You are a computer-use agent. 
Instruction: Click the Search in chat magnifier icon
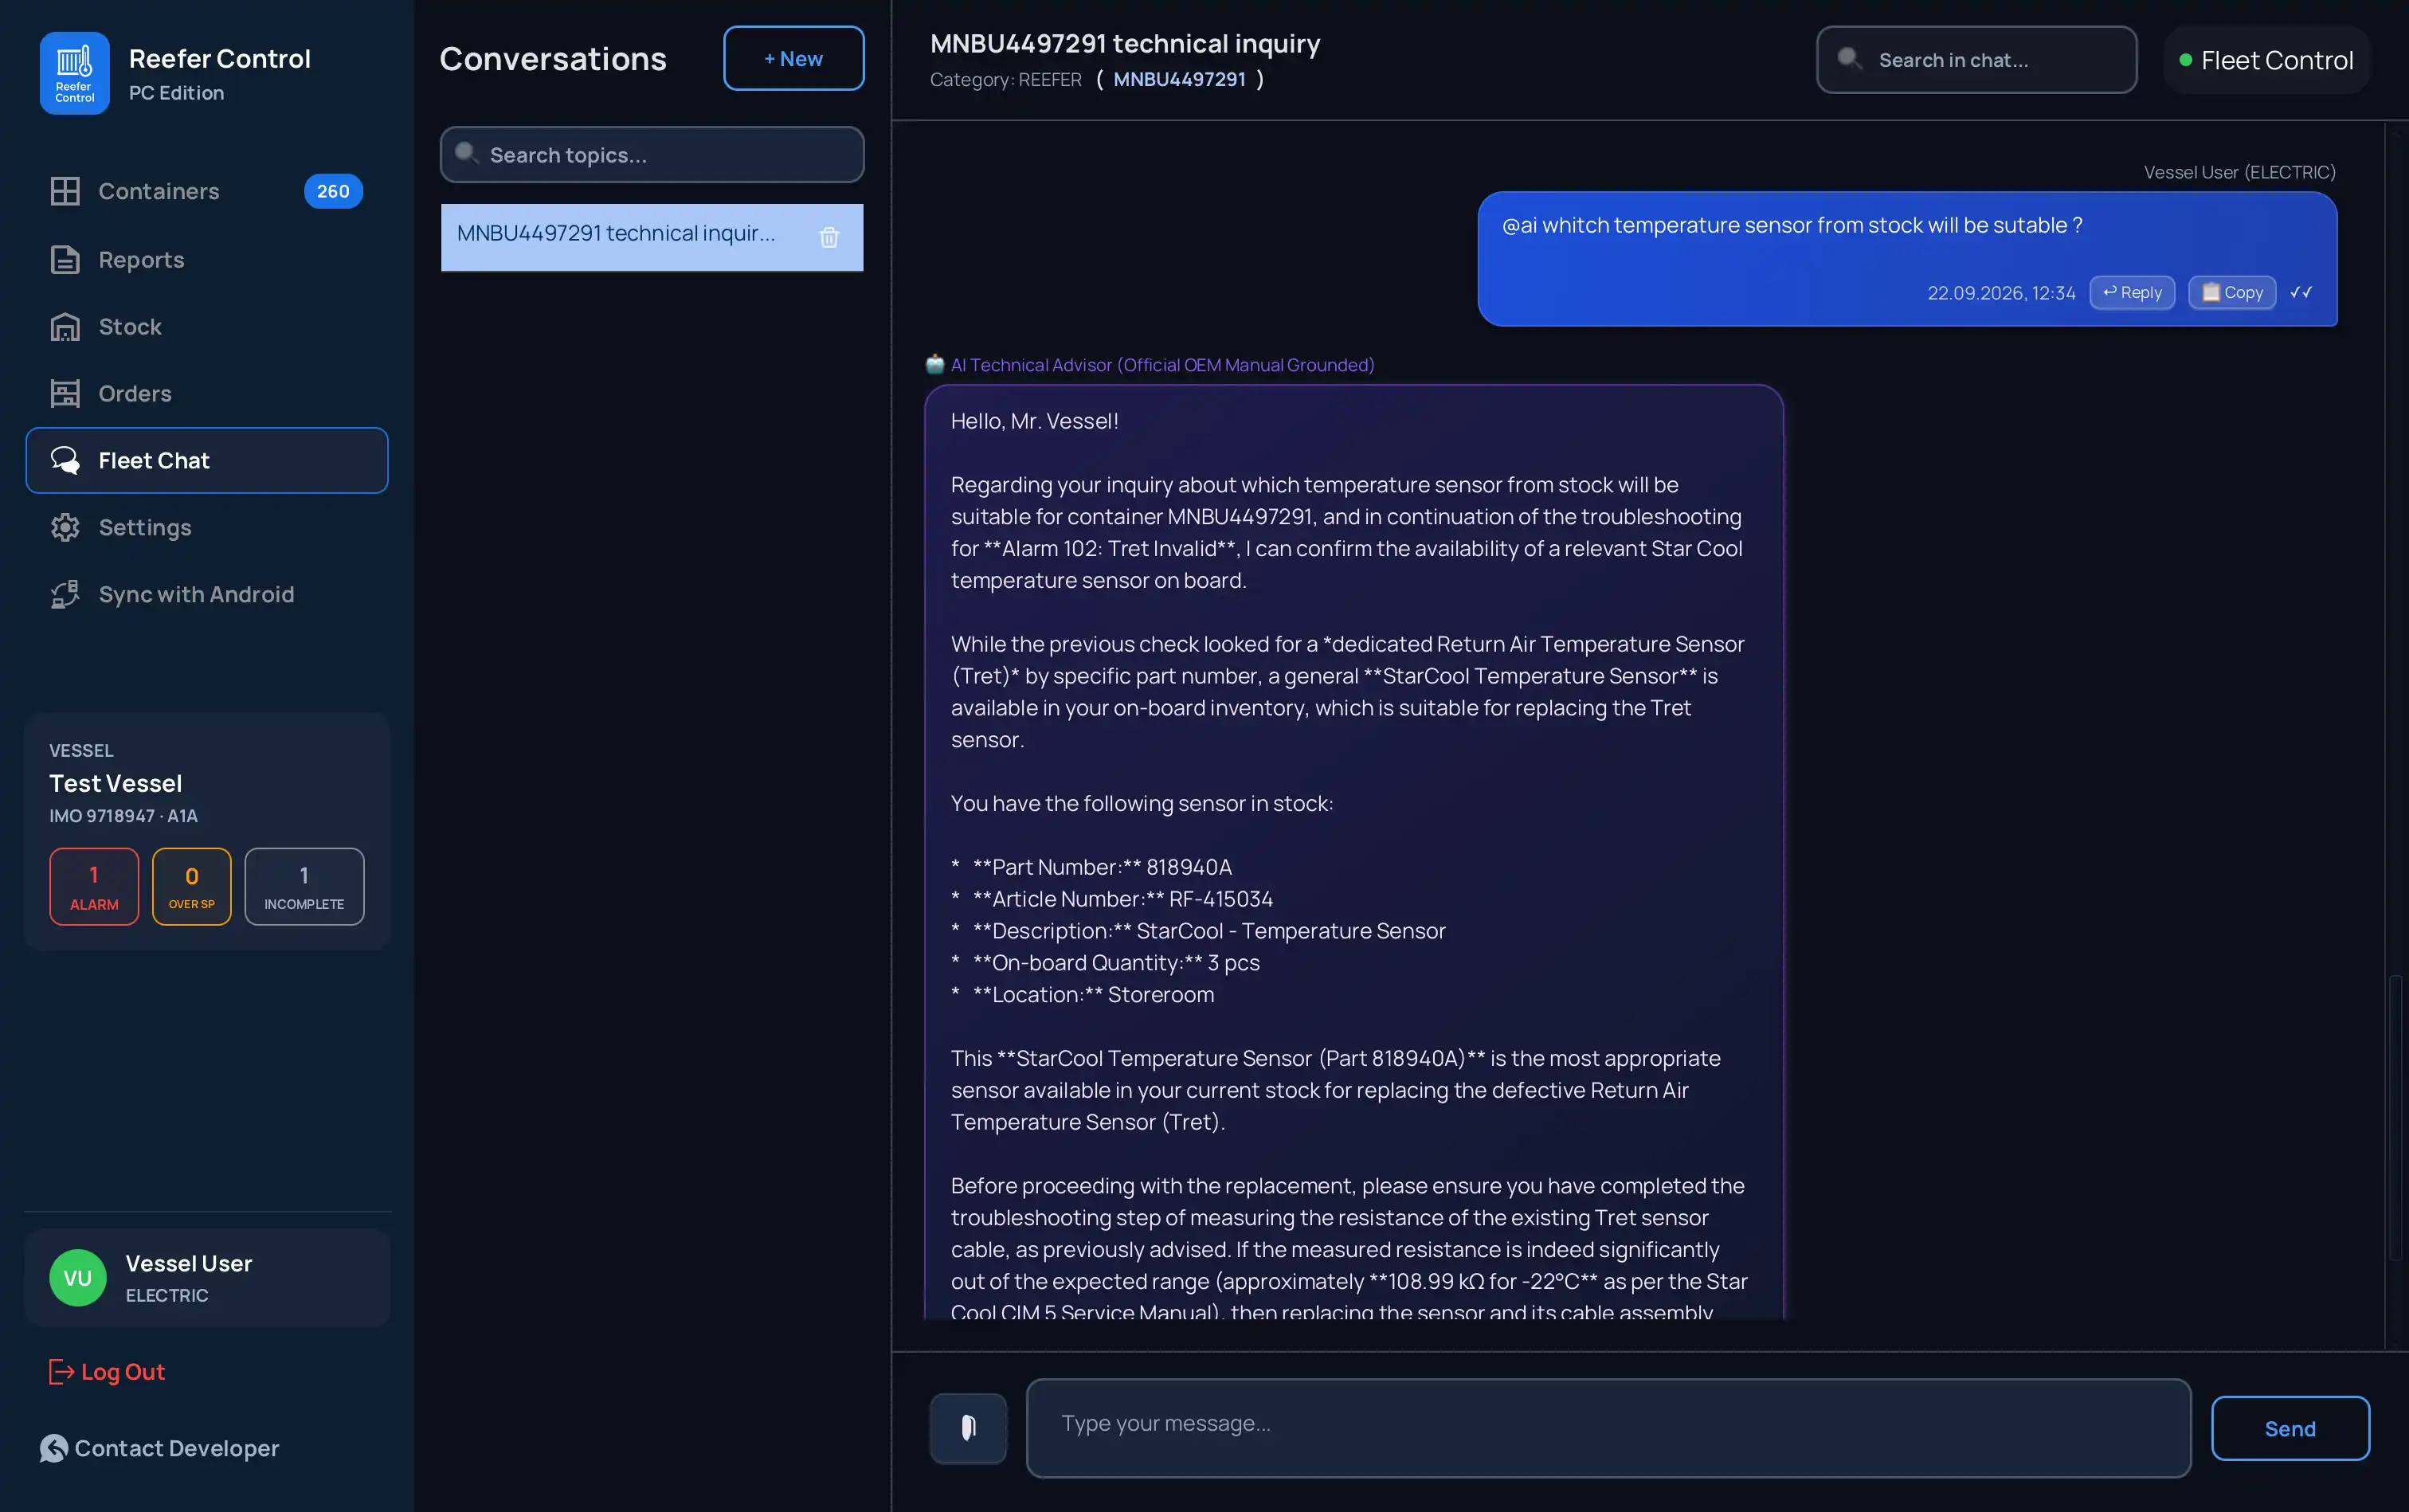click(x=1850, y=59)
